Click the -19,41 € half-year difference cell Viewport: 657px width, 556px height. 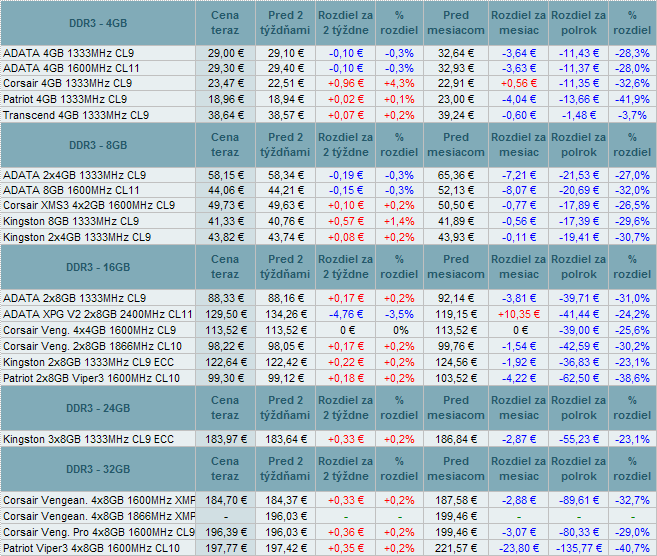point(579,237)
